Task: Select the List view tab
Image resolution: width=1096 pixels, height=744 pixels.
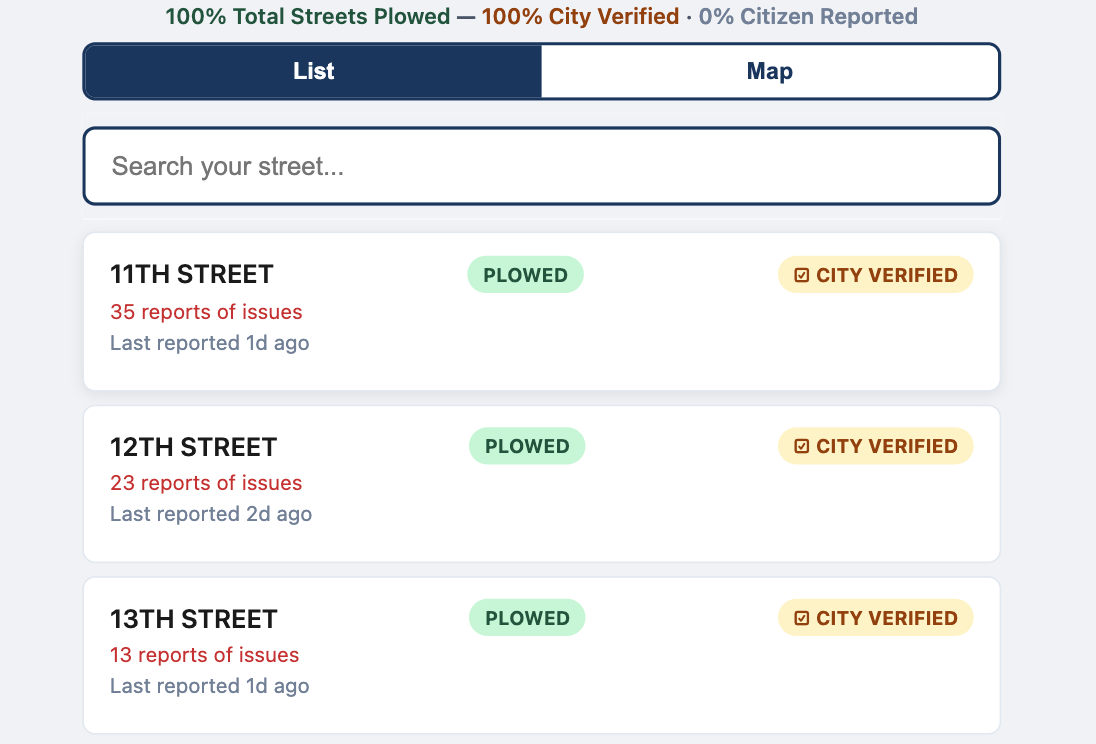Action: tap(313, 71)
